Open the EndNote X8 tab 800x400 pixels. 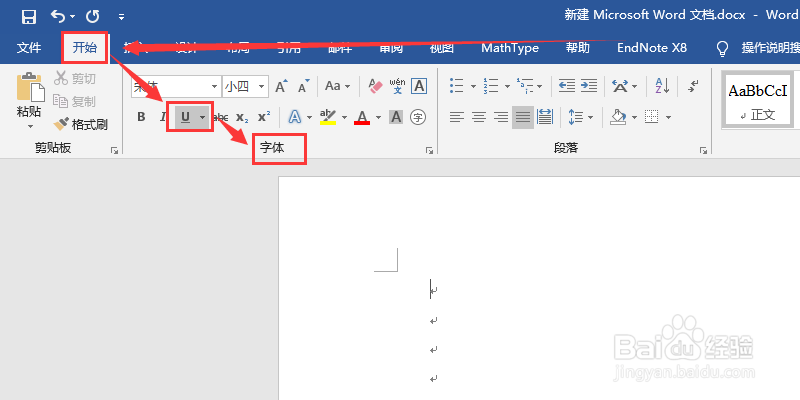(x=652, y=48)
